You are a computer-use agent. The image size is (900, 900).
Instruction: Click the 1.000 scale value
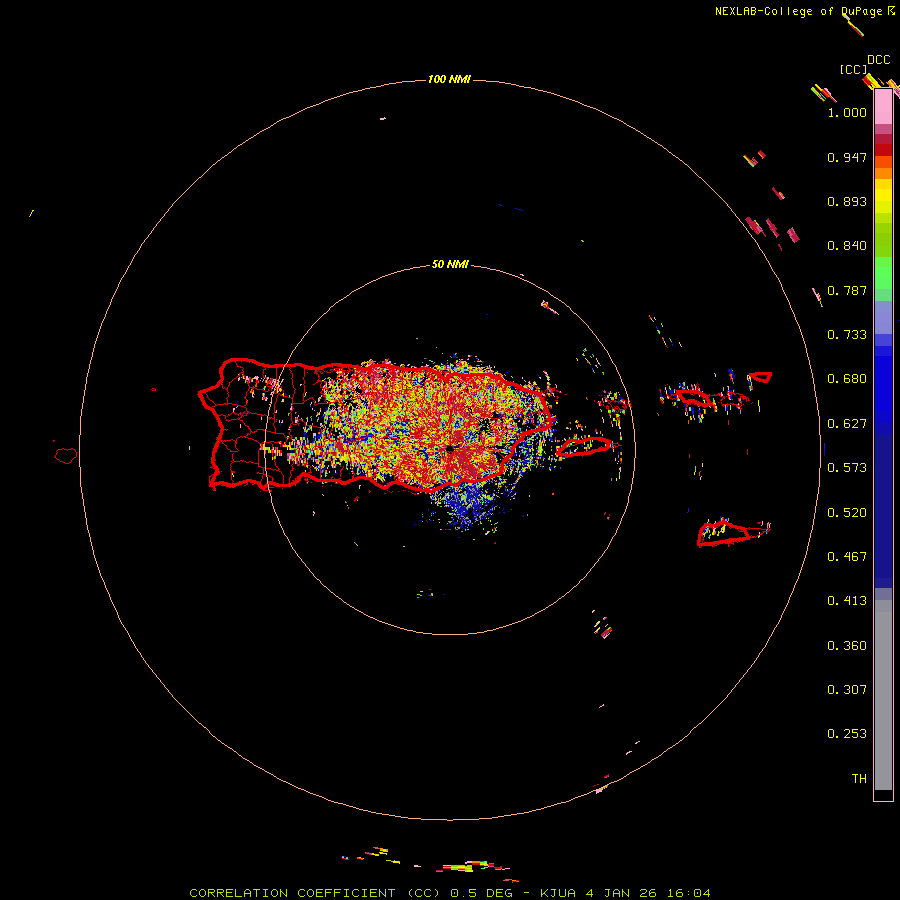click(x=847, y=112)
